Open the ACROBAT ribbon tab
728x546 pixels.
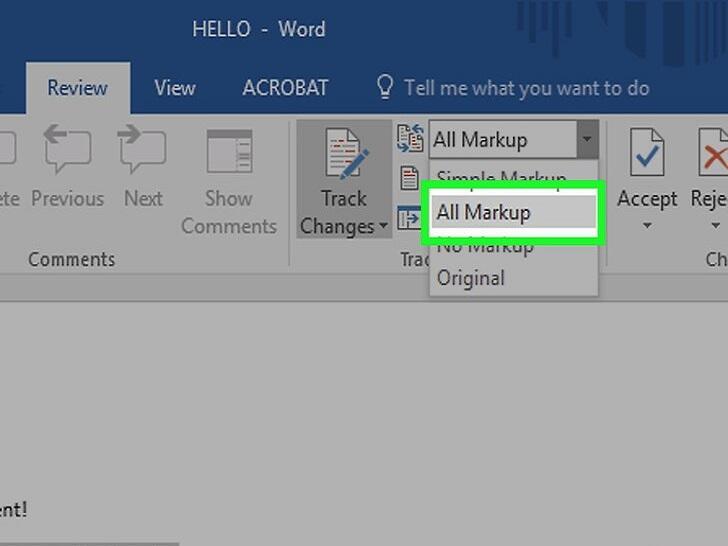(x=285, y=88)
